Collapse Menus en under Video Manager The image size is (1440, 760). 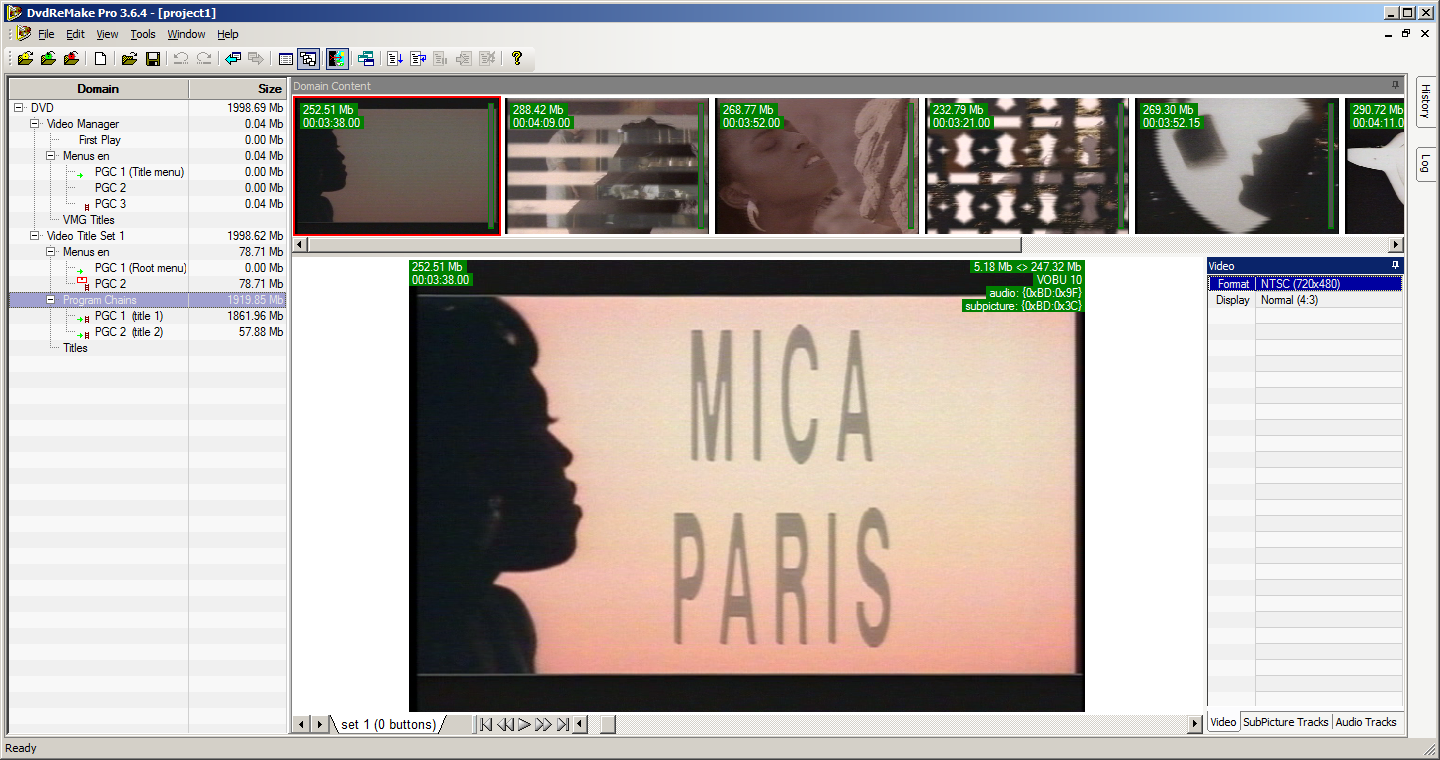51,156
